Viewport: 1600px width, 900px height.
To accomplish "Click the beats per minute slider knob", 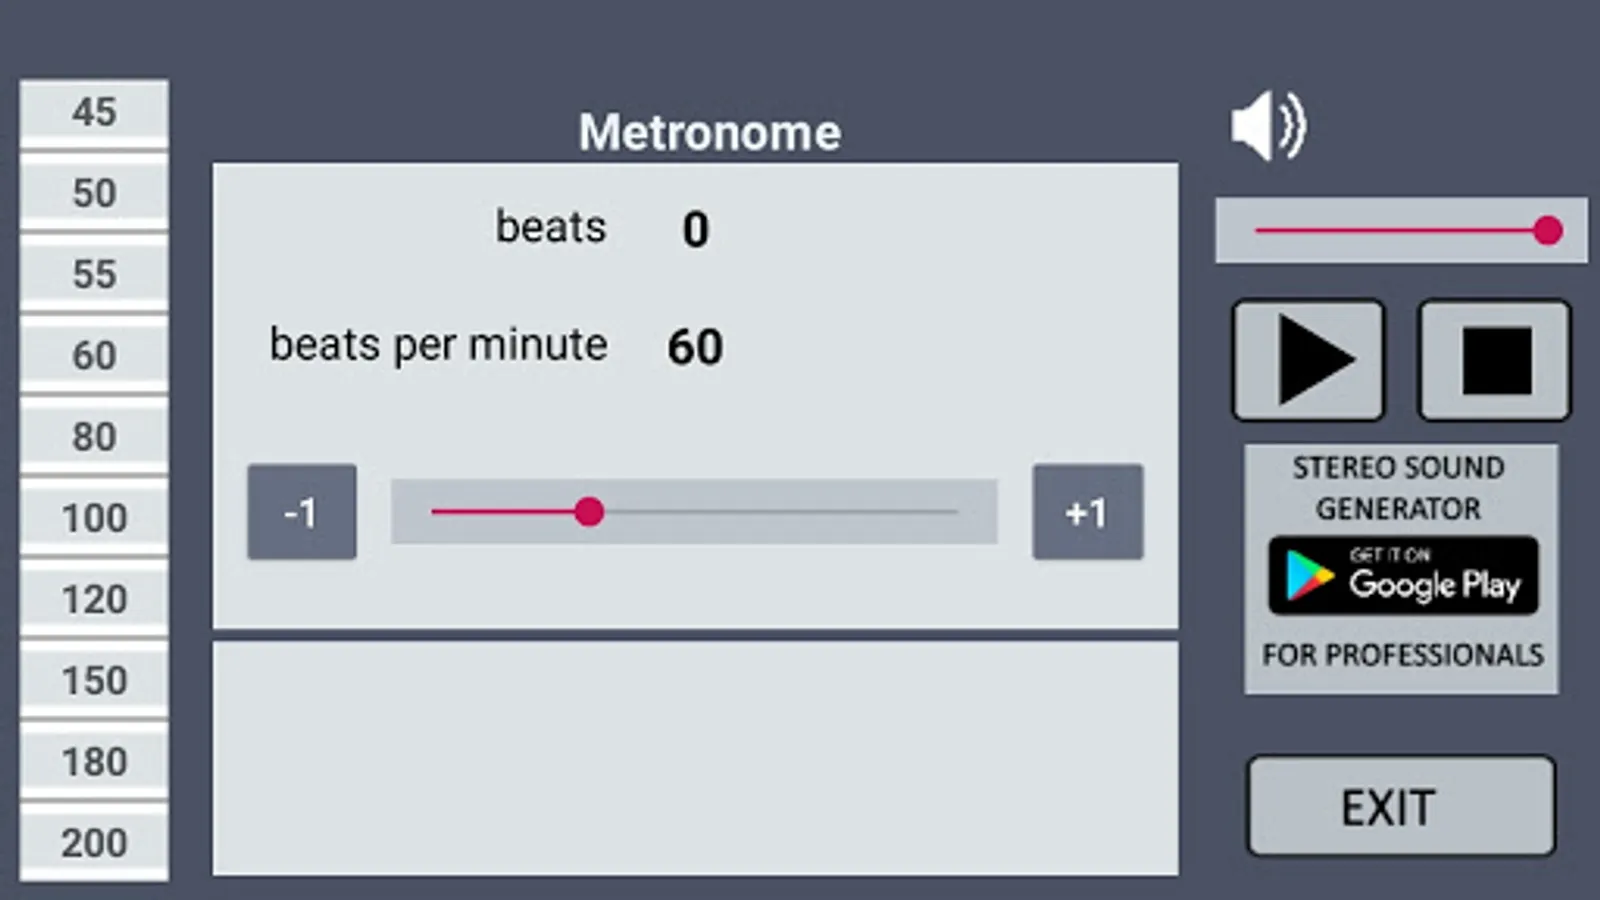I will click(x=589, y=512).
